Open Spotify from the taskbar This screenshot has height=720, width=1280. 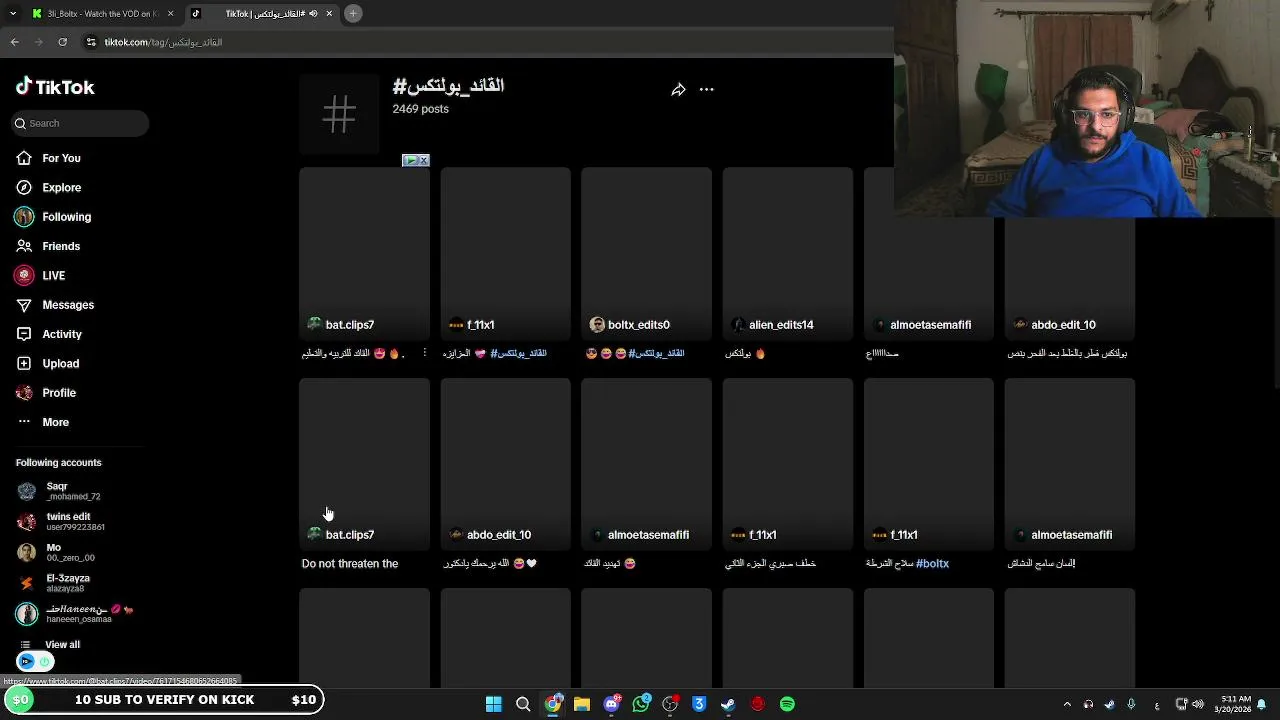[788, 704]
